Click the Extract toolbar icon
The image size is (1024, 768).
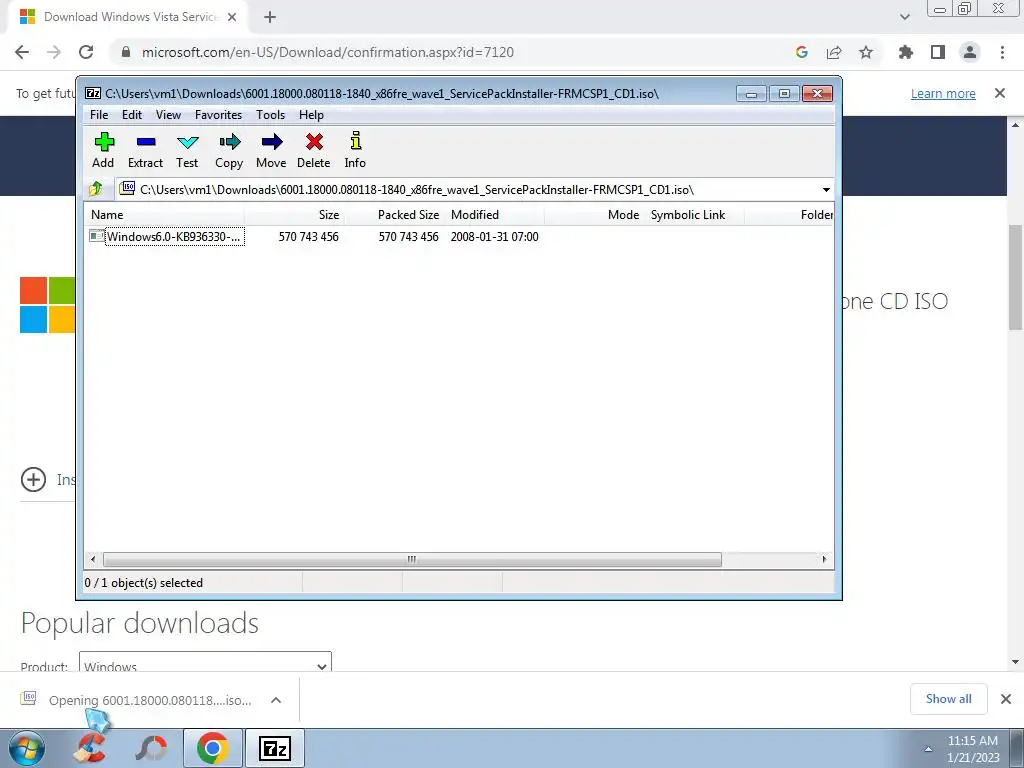tap(146, 142)
